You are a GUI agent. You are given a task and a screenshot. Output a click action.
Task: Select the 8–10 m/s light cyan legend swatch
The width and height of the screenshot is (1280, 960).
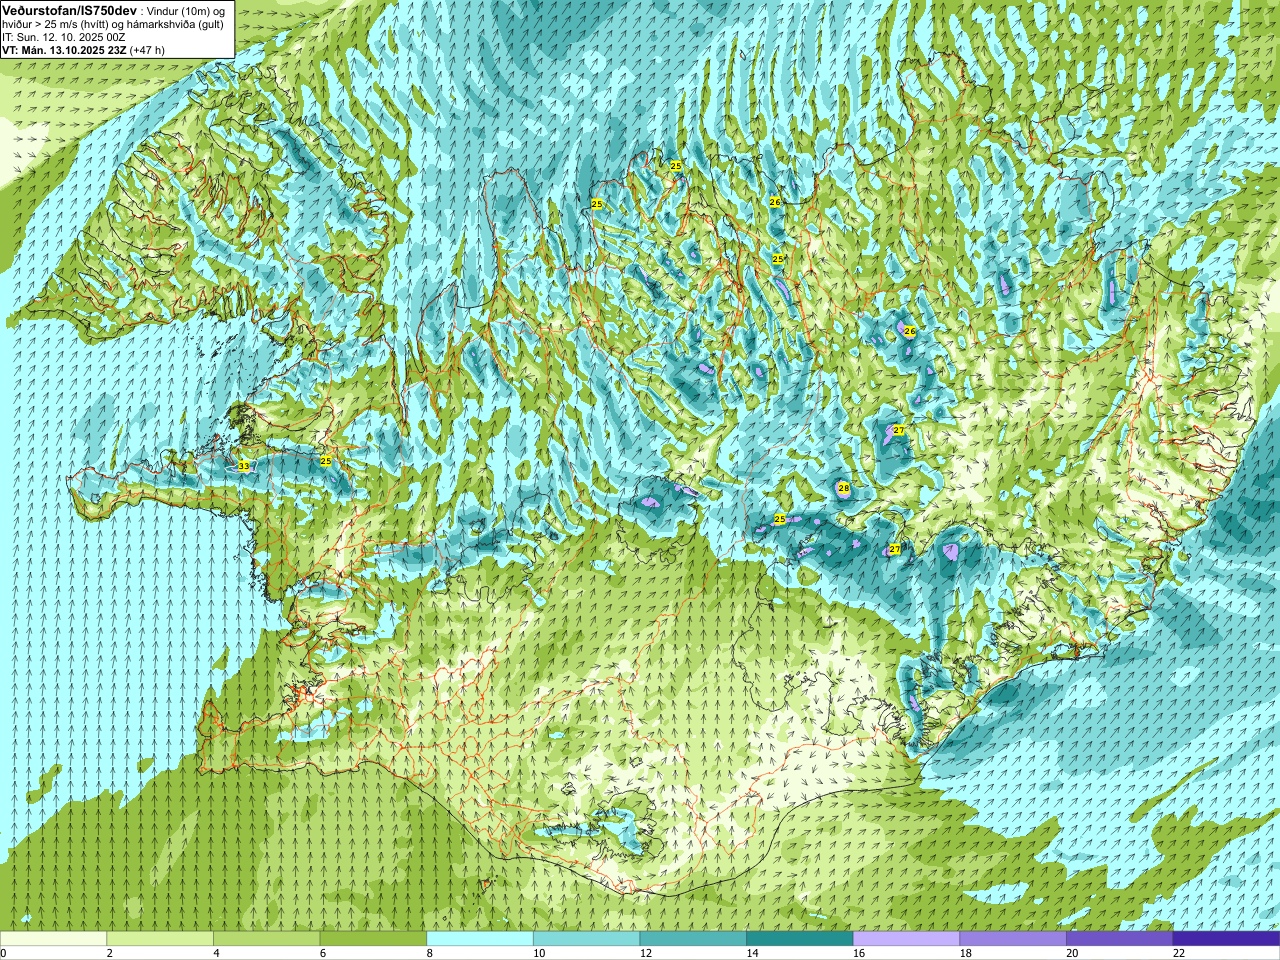click(480, 939)
